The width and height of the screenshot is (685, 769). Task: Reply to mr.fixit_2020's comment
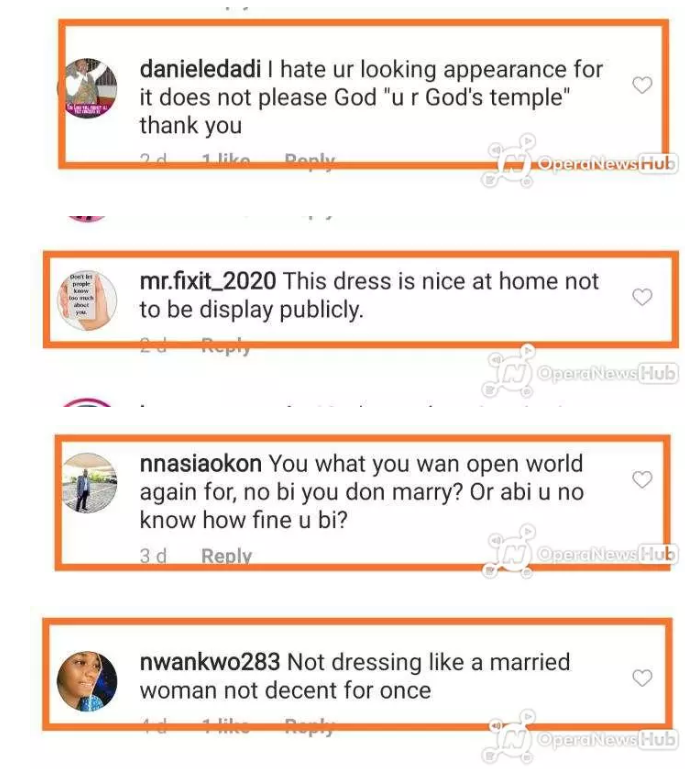pyautogui.click(x=227, y=345)
